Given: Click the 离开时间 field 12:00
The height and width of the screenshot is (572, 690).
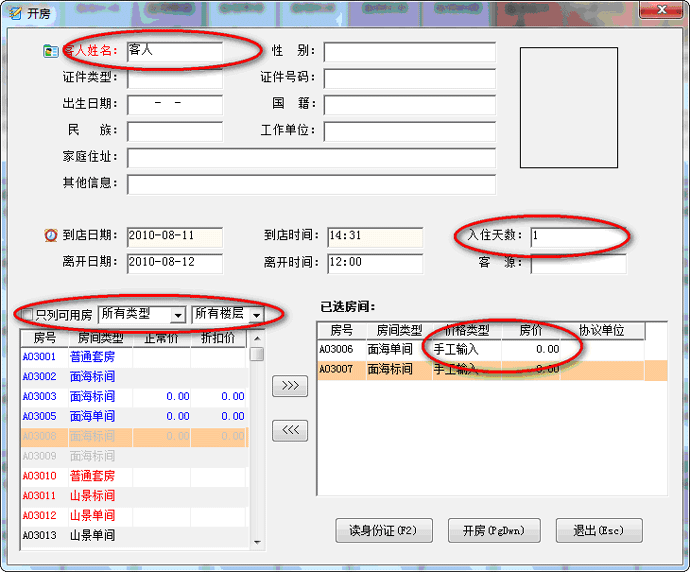Looking at the screenshot, I should [375, 264].
